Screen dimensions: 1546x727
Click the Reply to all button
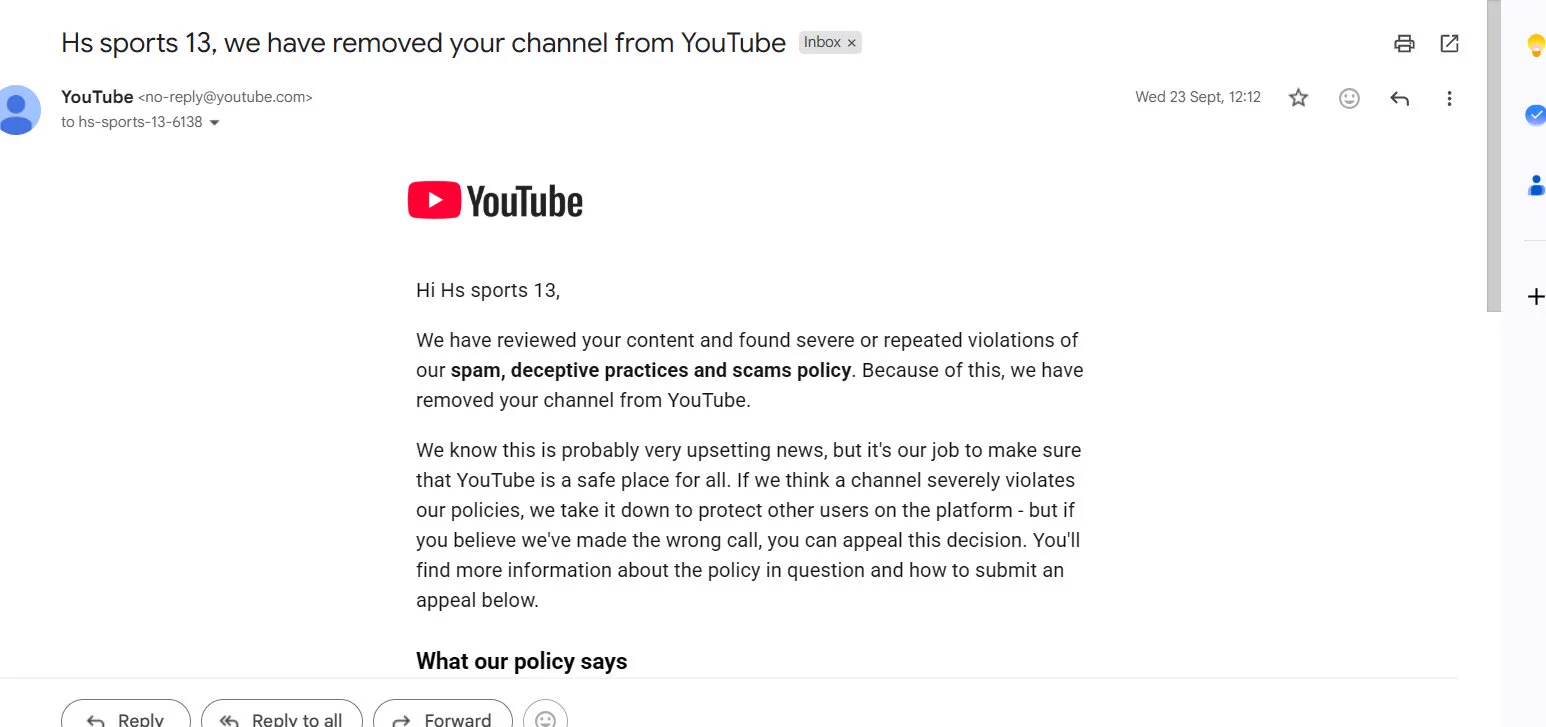coord(282,714)
